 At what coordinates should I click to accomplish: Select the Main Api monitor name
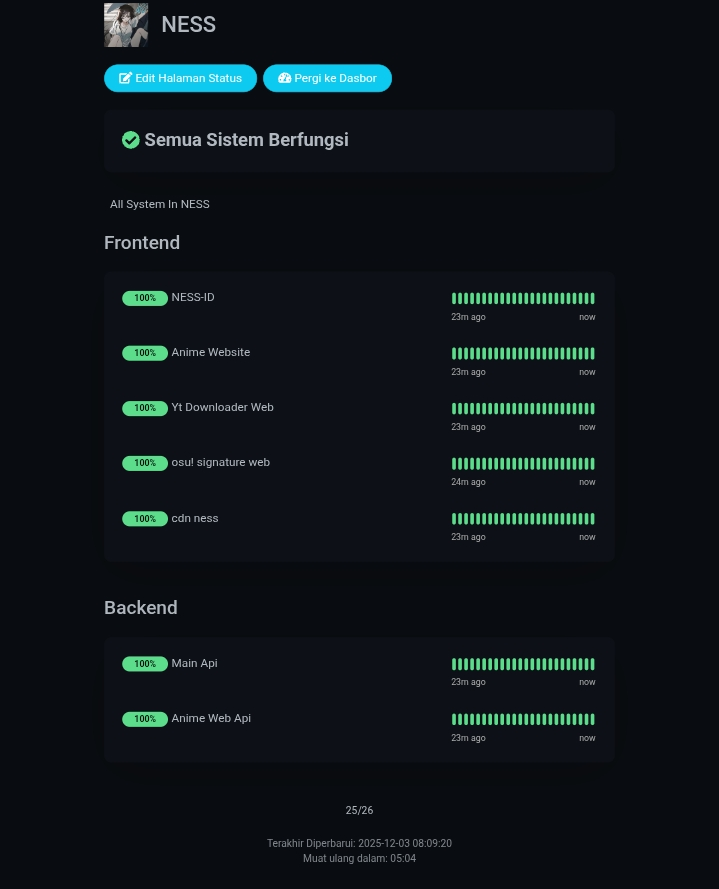(x=194, y=663)
